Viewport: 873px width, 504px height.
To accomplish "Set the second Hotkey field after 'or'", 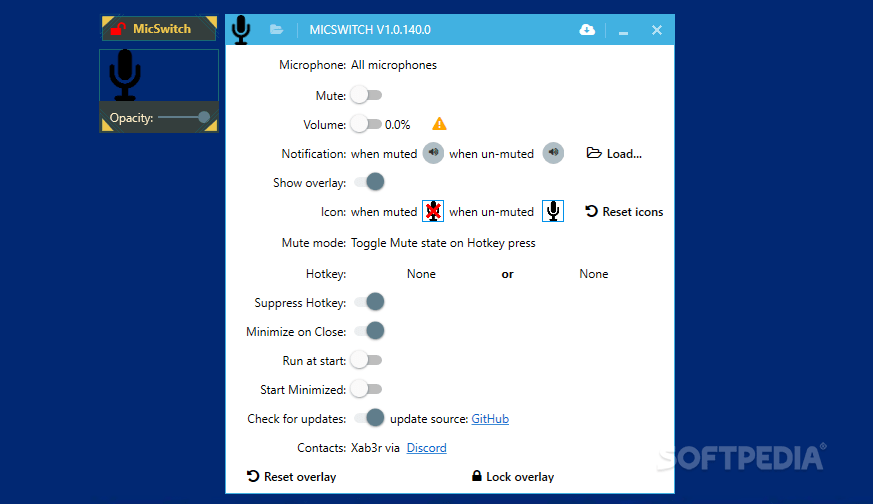I will [594, 274].
